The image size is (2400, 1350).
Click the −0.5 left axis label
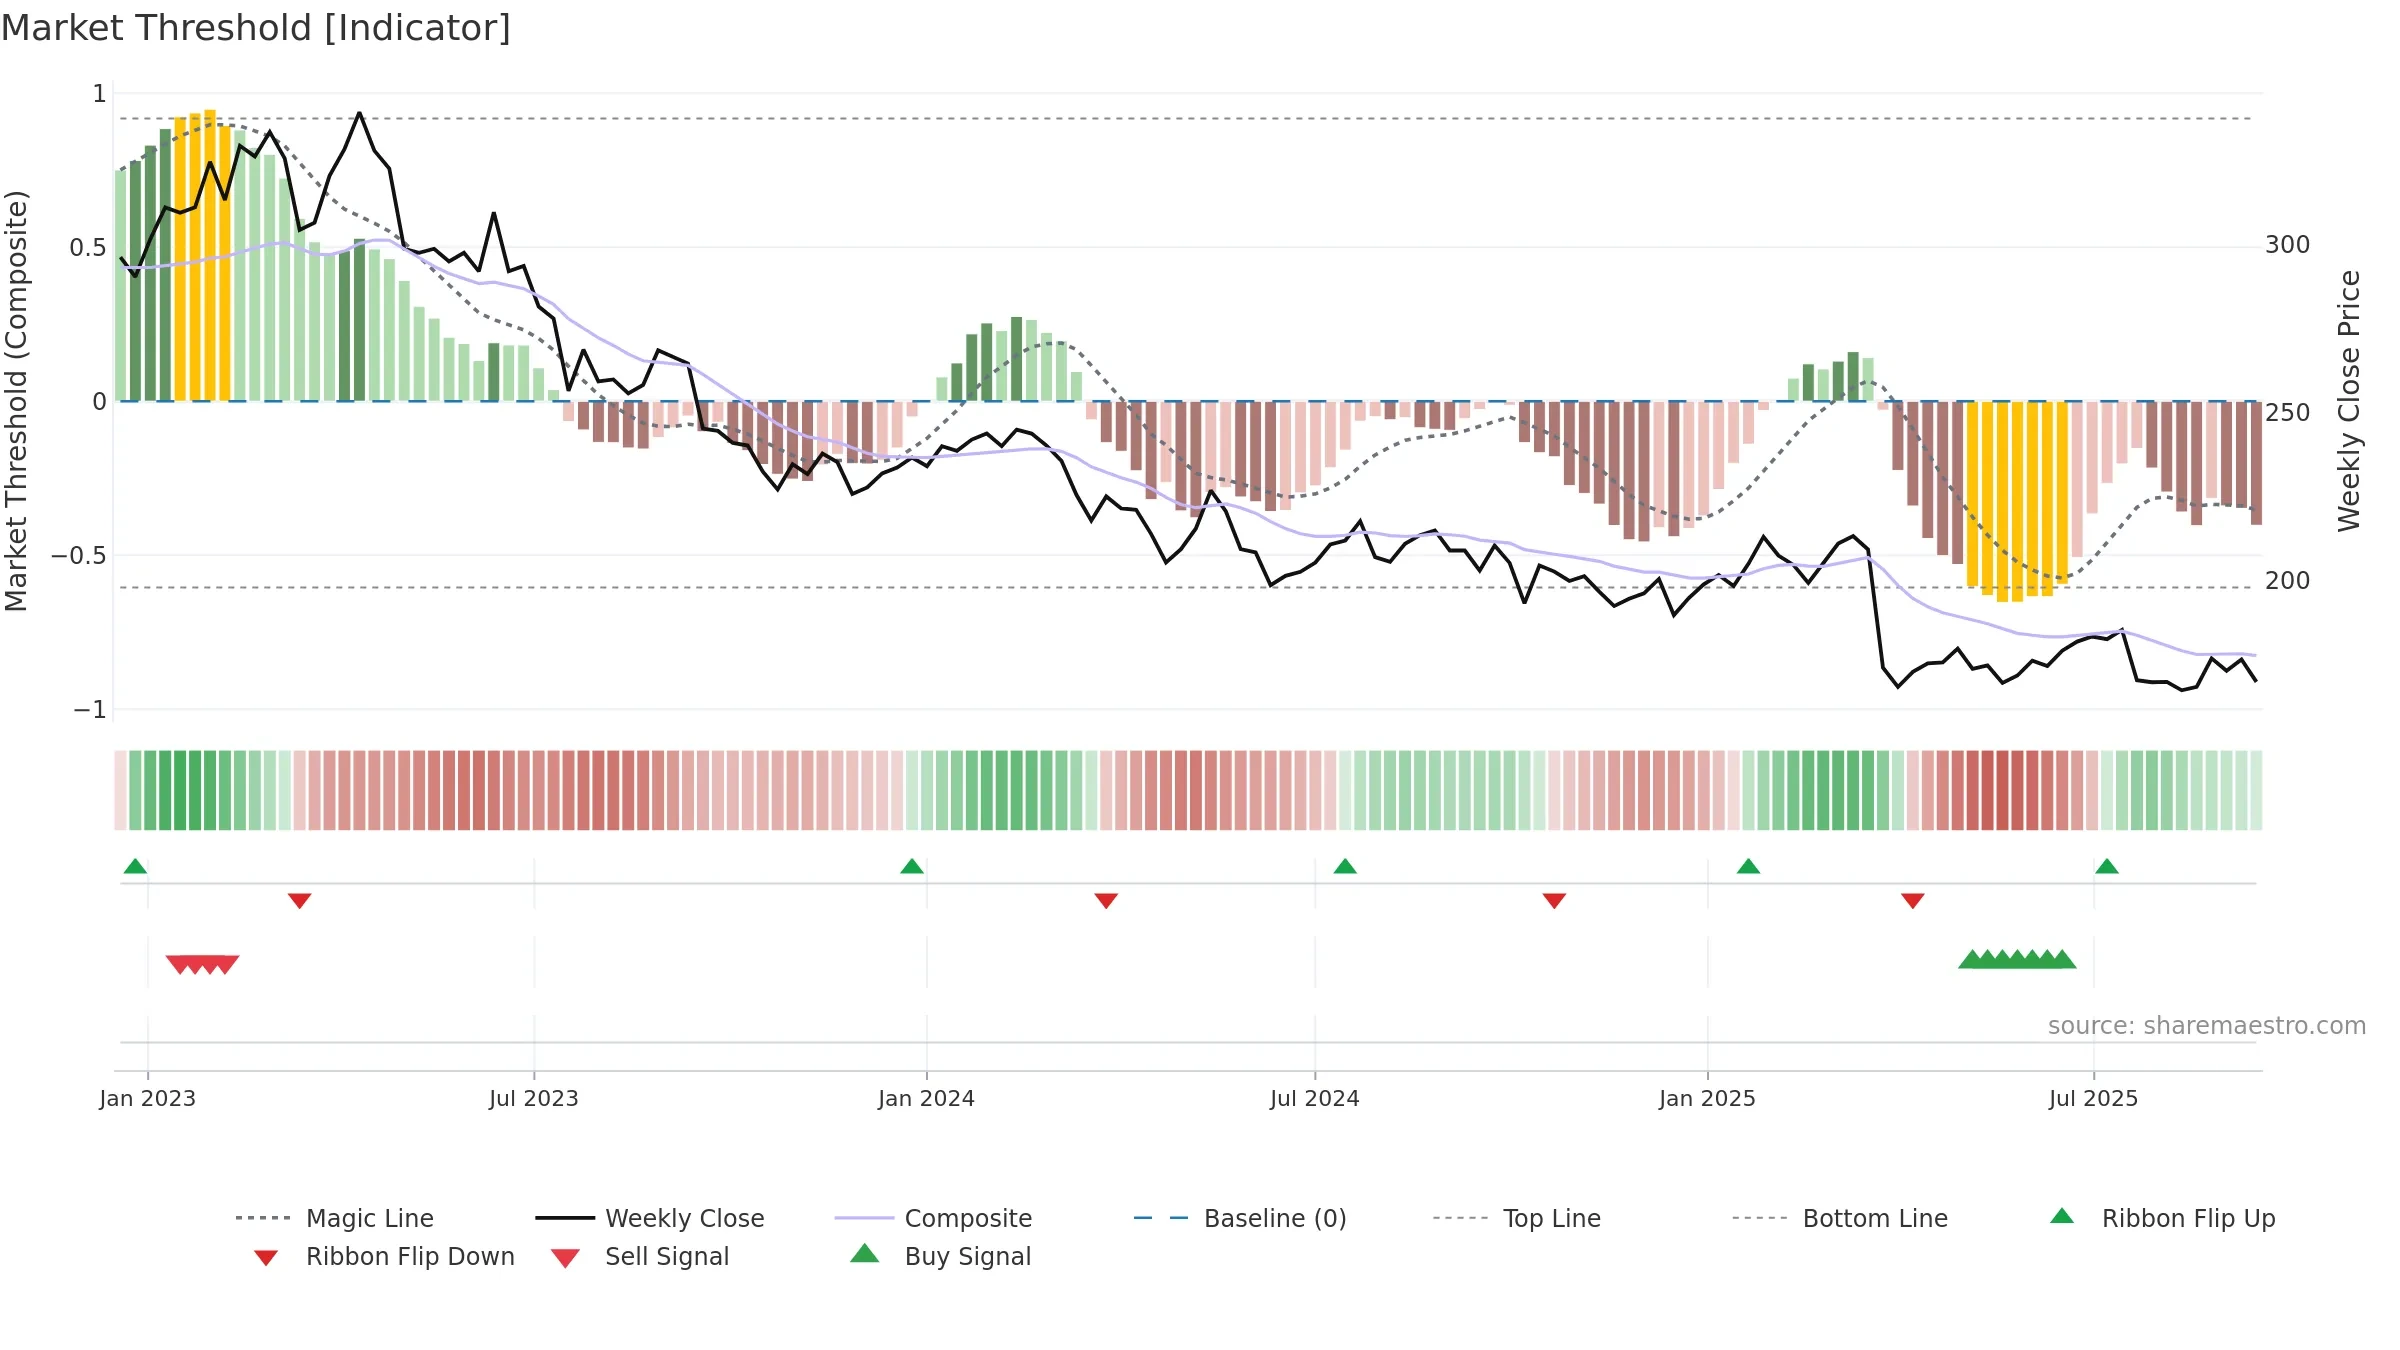[78, 555]
